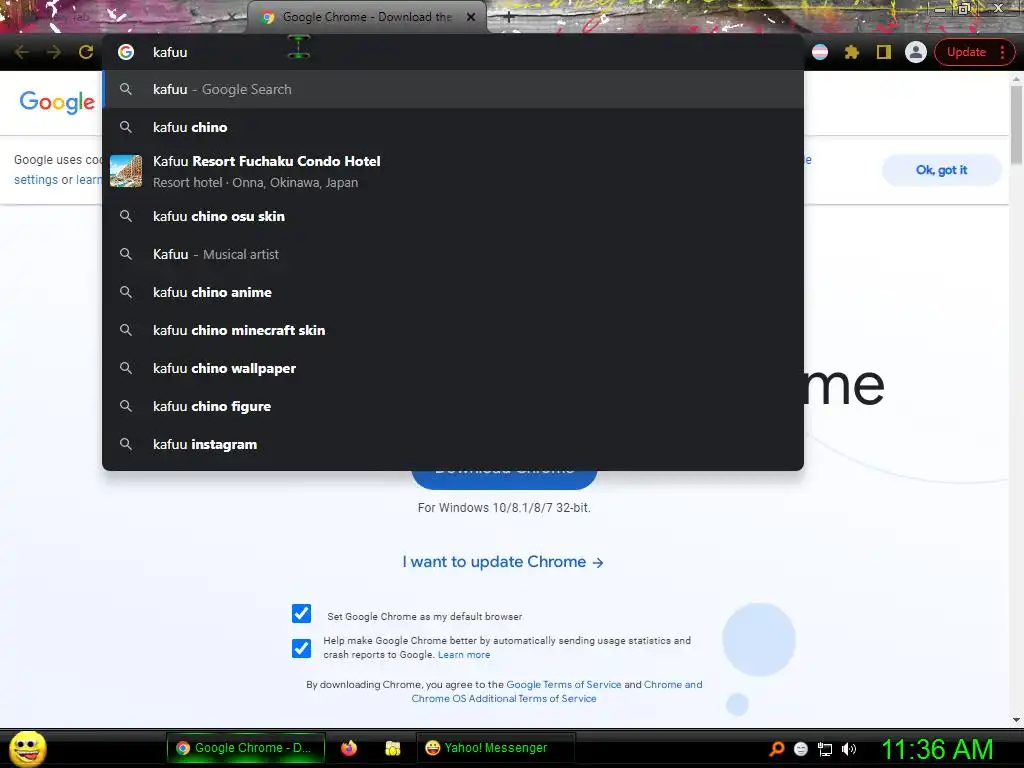Viewport: 1024px width, 768px height.
Task: Click the browser back arrow
Action: coord(22,52)
